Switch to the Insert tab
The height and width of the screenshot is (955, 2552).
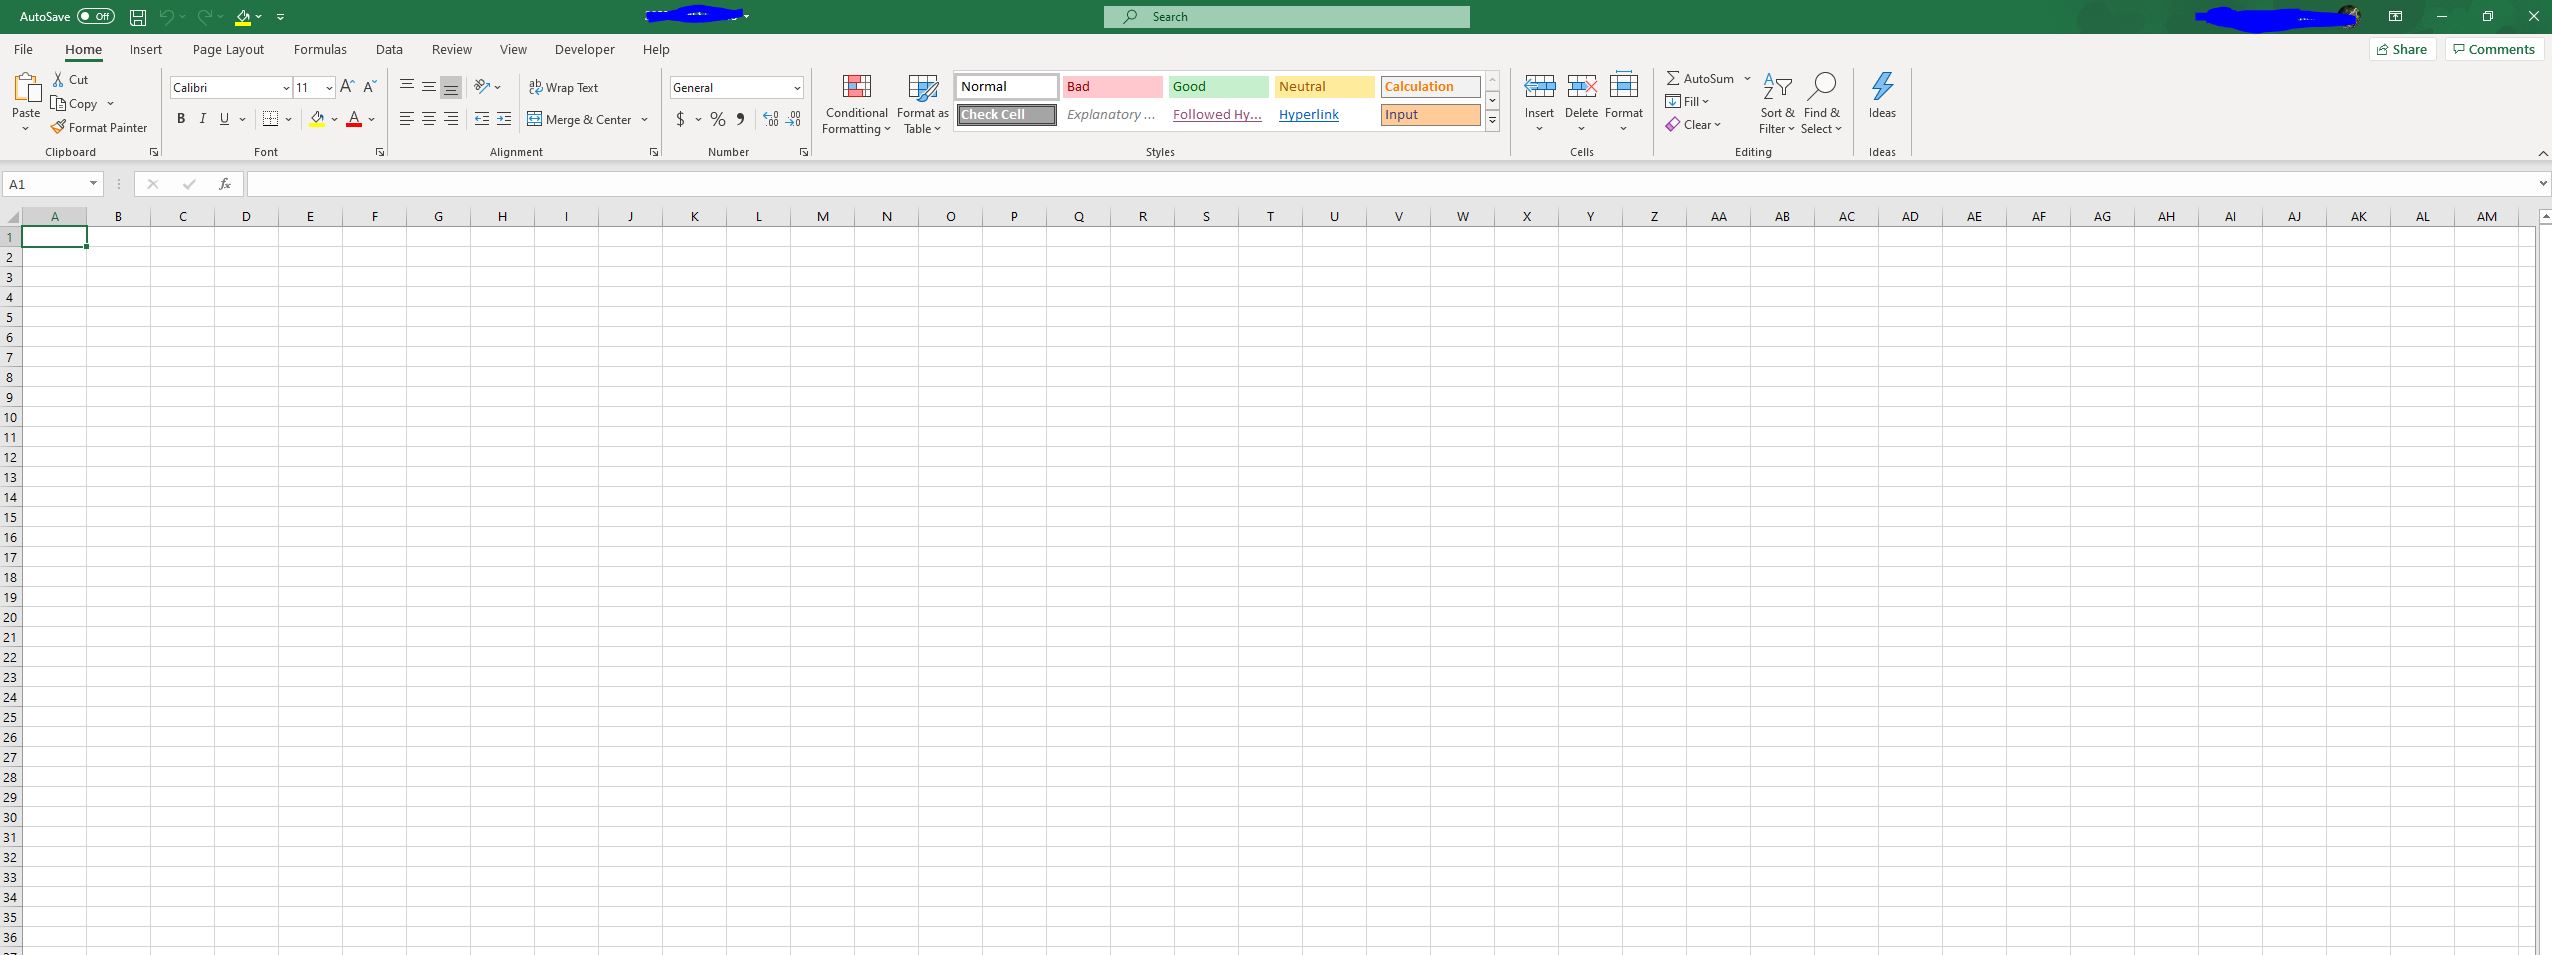point(146,49)
